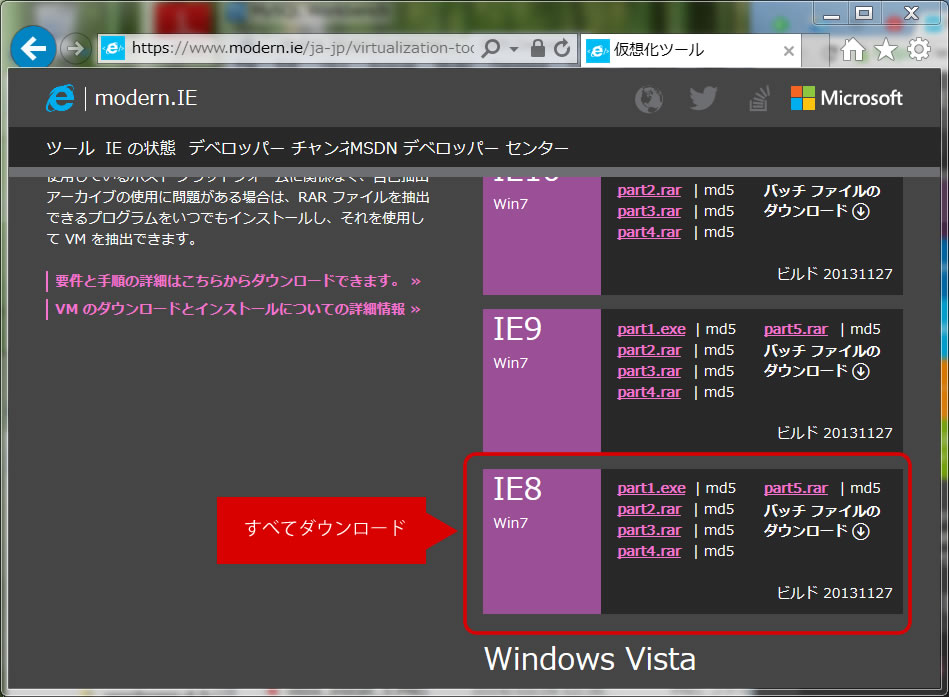Click md5 next to IE8 part3.rar
Image resolution: width=949 pixels, height=697 pixels.
tap(718, 531)
